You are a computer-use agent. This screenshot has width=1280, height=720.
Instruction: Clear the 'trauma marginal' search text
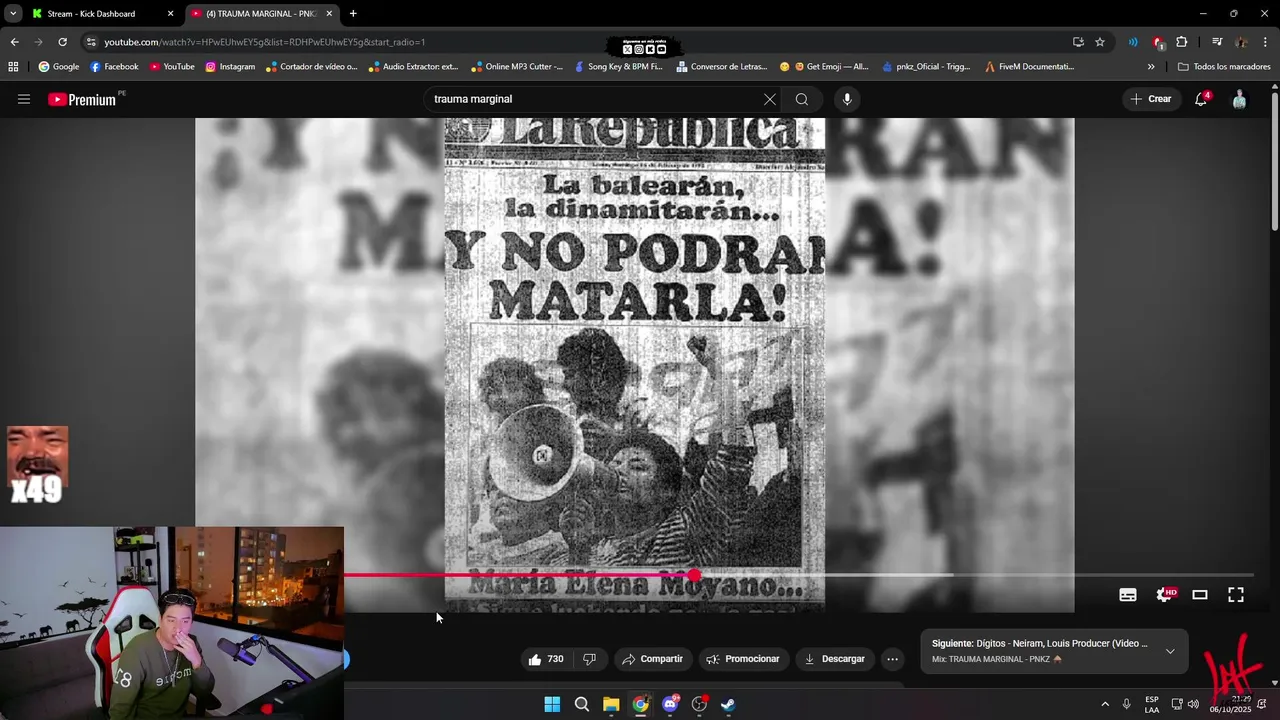point(769,99)
